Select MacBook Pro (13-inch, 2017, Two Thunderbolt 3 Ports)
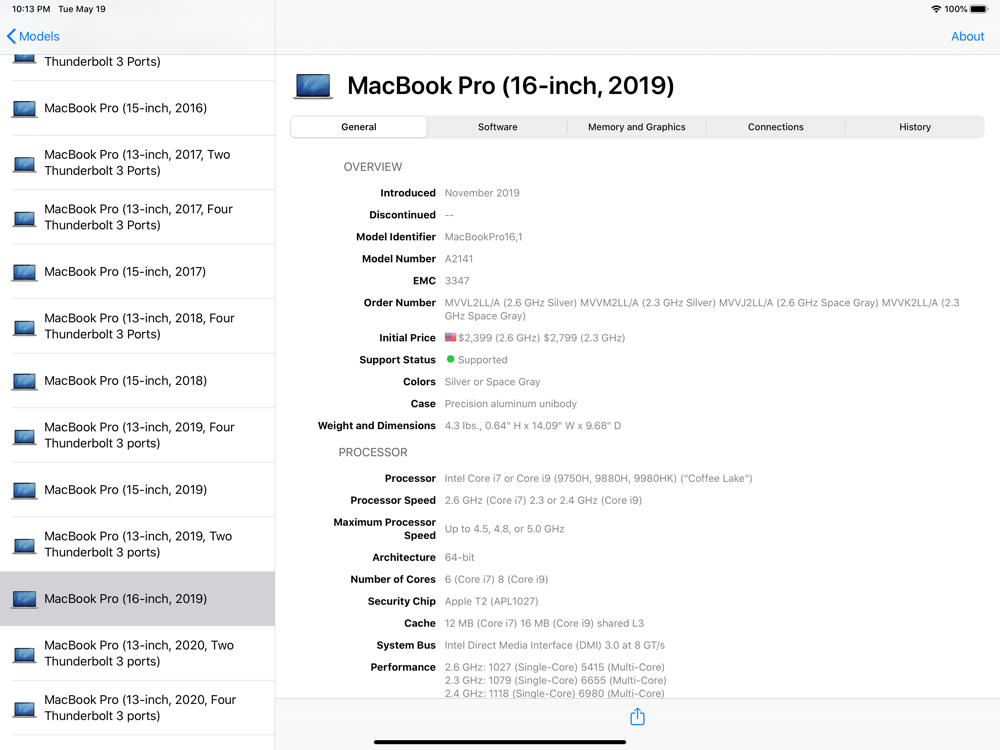This screenshot has height=750, width=1000. tap(137, 163)
